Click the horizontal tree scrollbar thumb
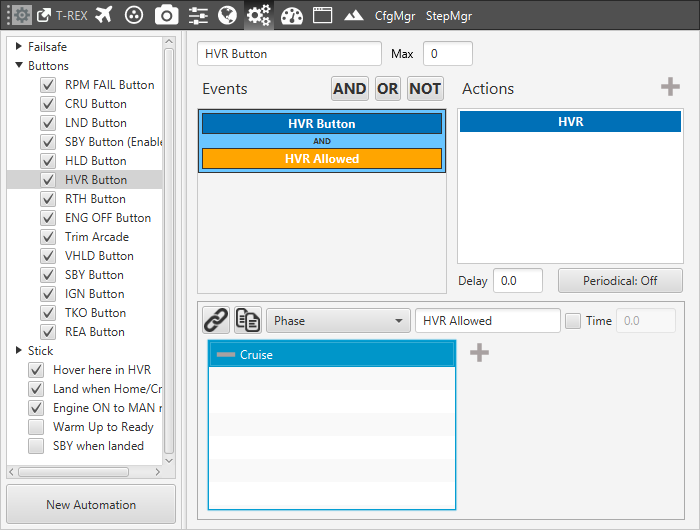Image resolution: width=700 pixels, height=530 pixels. click(x=73, y=472)
